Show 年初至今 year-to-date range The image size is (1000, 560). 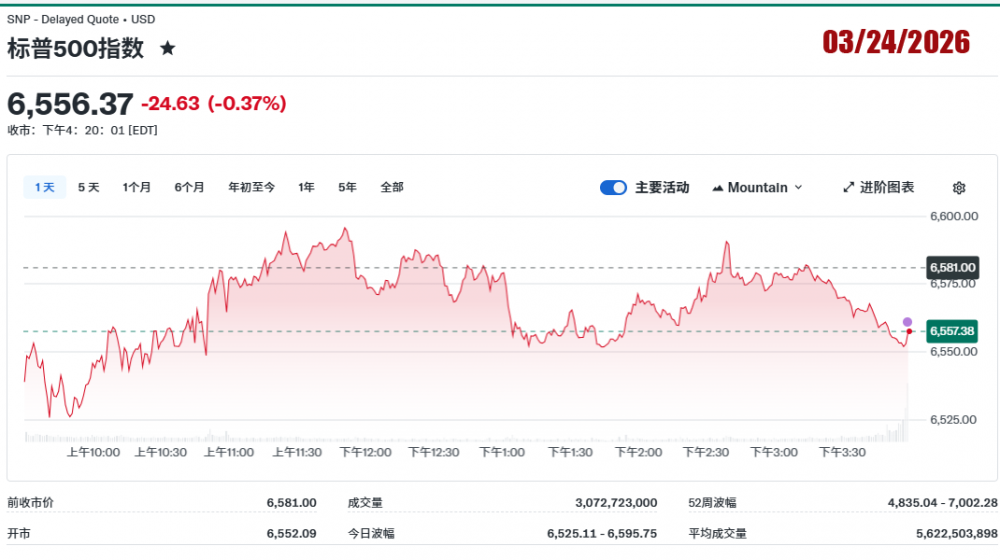pos(251,187)
